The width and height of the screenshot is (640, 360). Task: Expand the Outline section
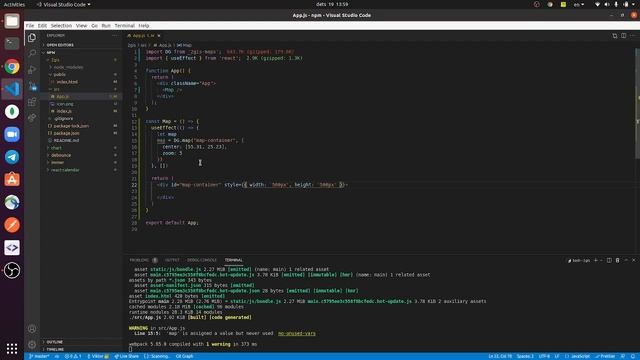(x=54, y=342)
